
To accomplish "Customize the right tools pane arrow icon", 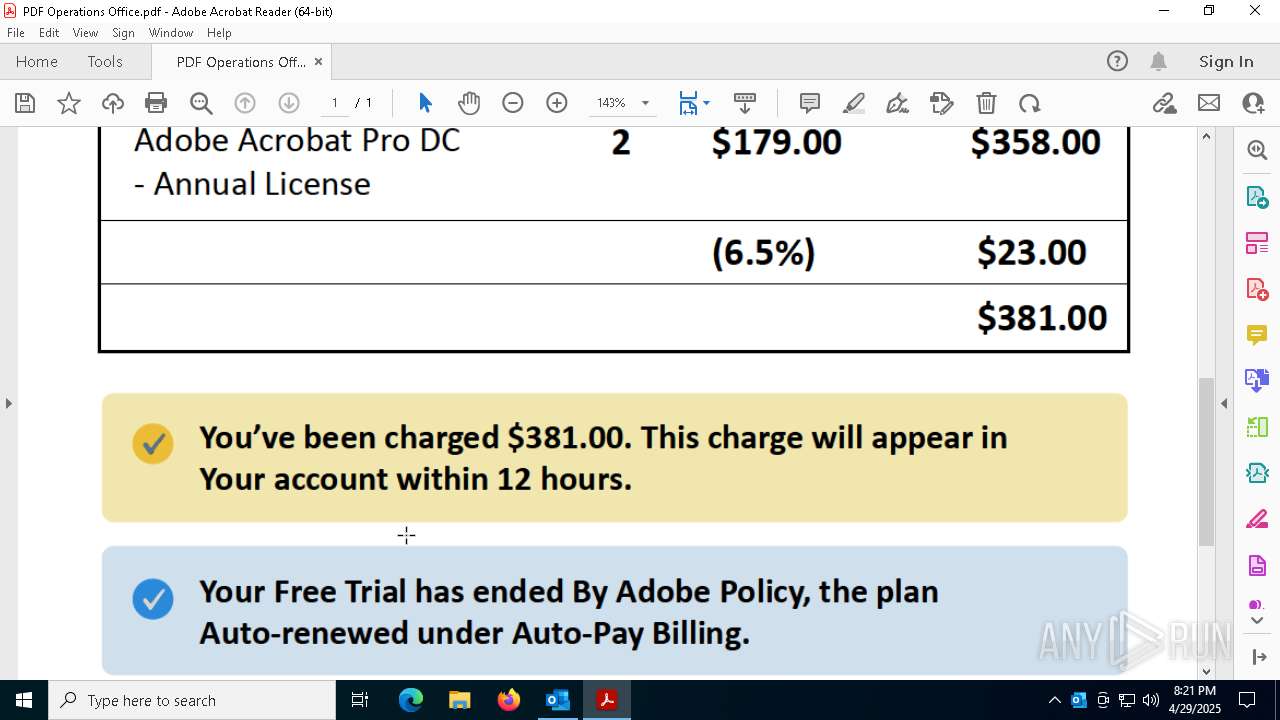I will [1258, 657].
